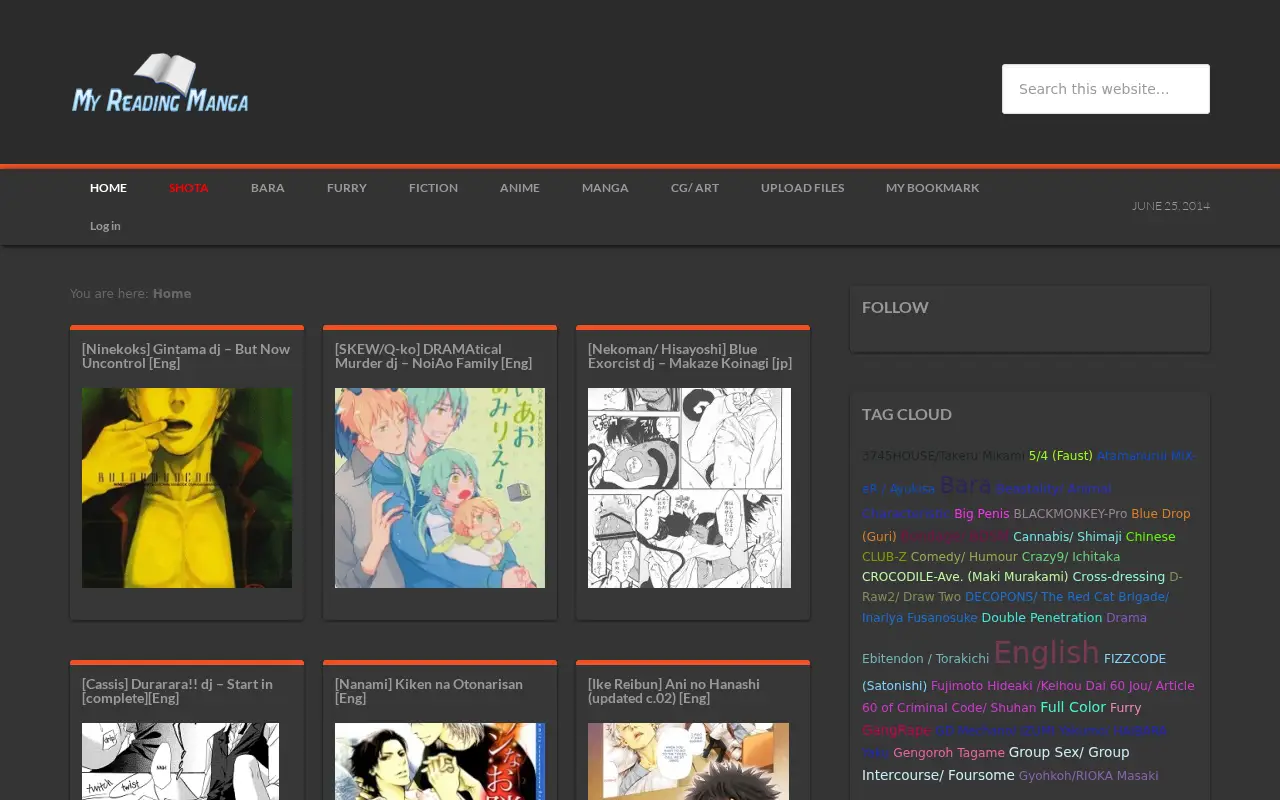Select the Full Color tag
This screenshot has width=1280, height=800.
(x=1073, y=707)
